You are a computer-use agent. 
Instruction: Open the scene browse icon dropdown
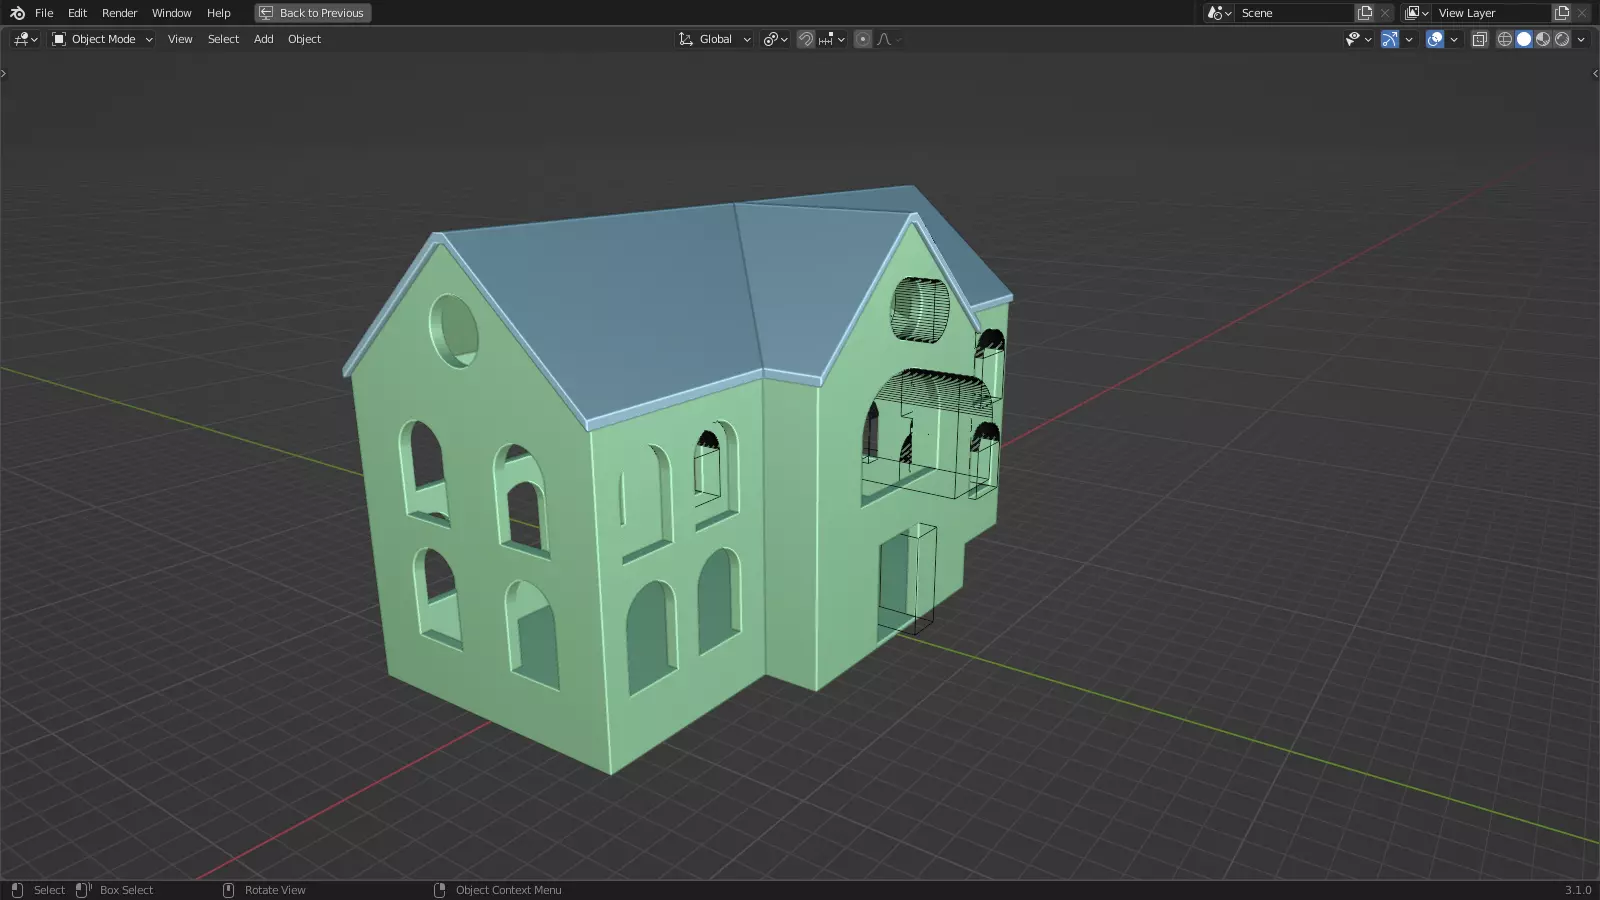pyautogui.click(x=1219, y=13)
